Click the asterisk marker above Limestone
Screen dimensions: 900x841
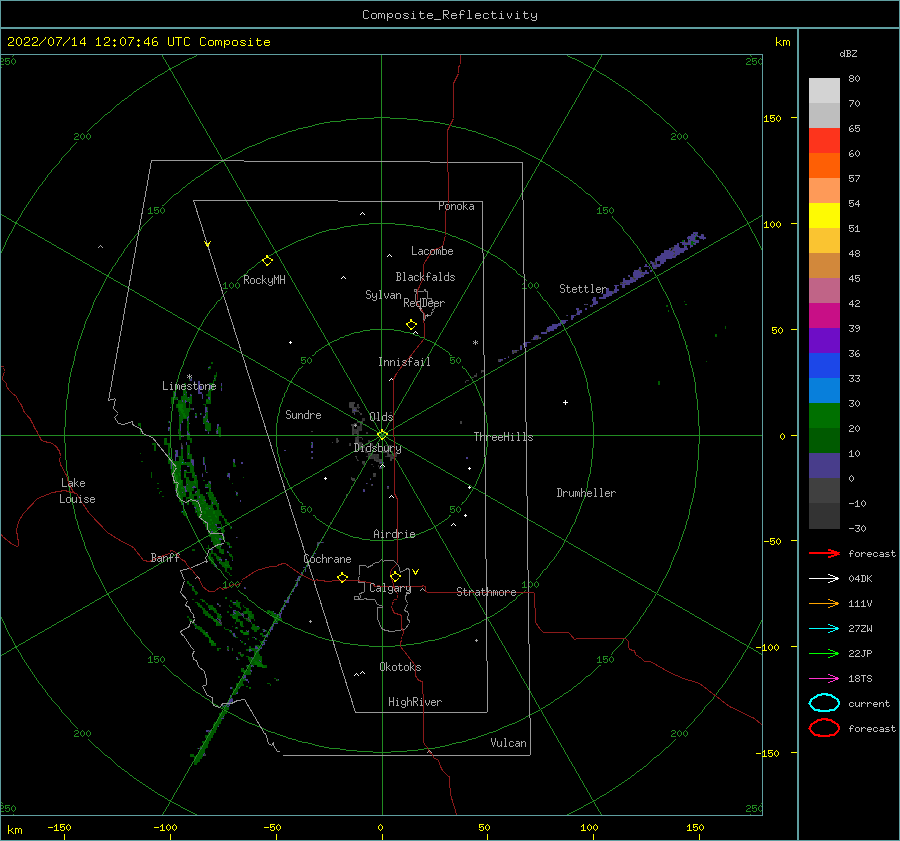tap(189, 377)
